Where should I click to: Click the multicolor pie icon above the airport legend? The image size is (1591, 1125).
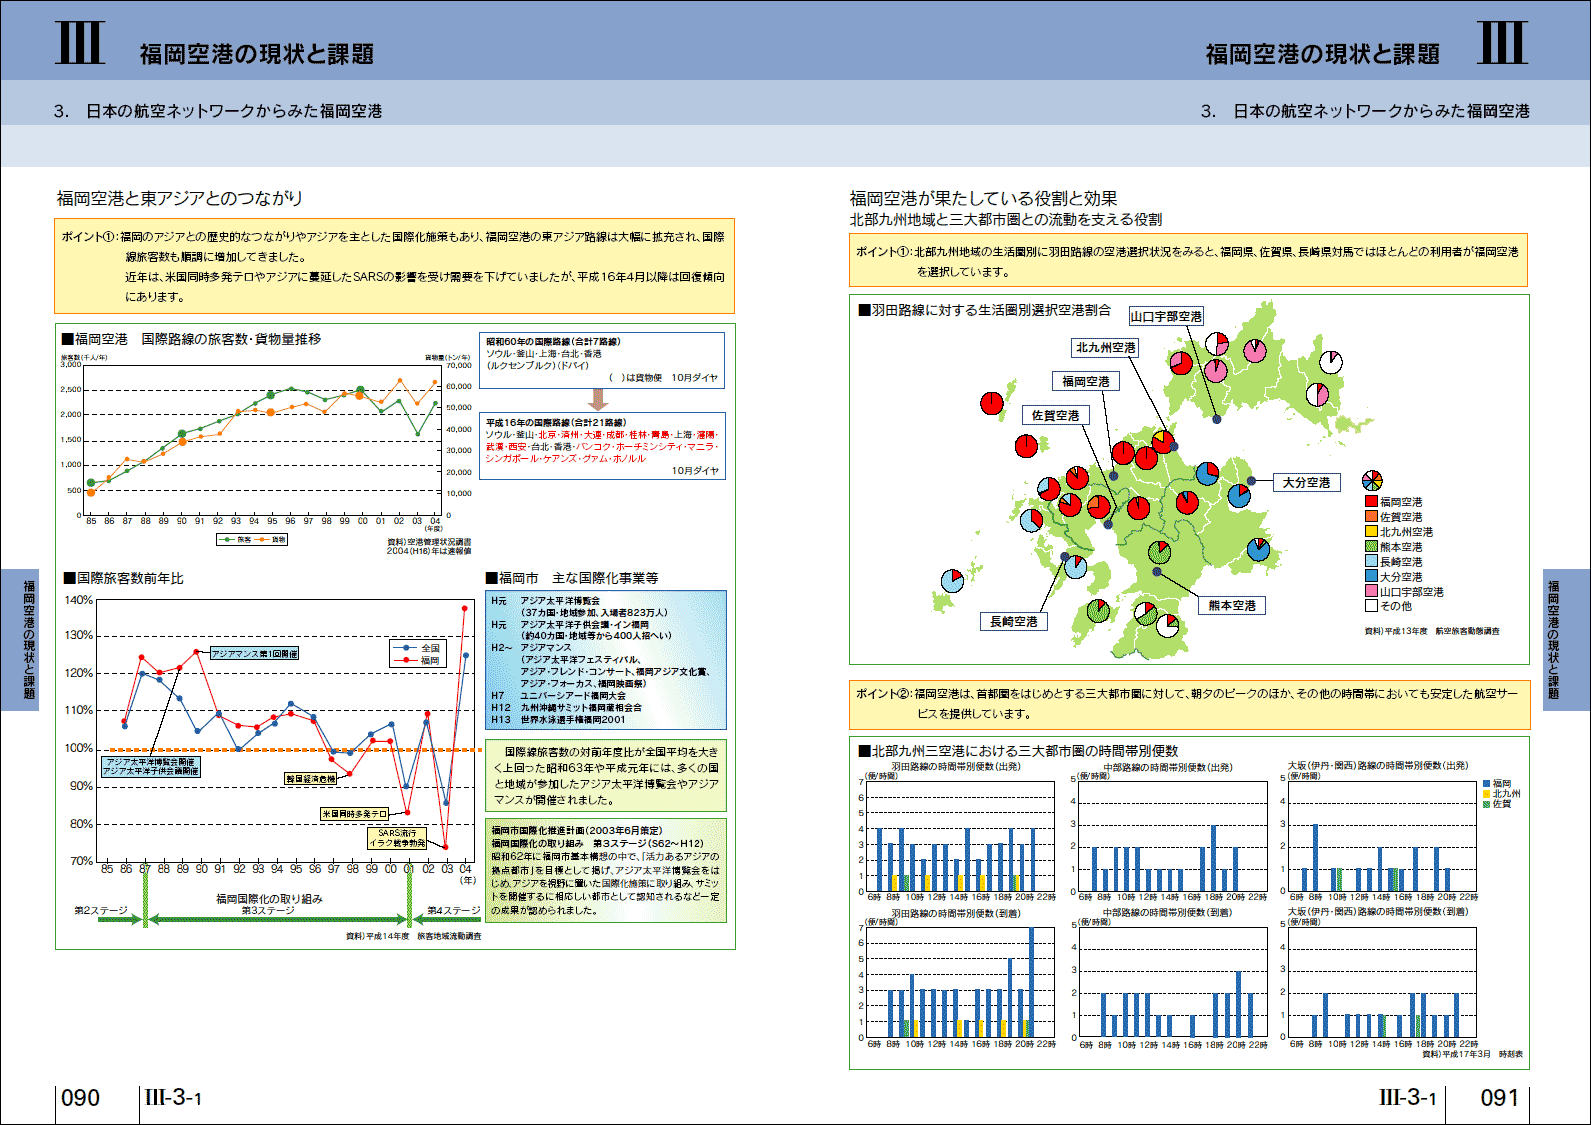pyautogui.click(x=1372, y=481)
